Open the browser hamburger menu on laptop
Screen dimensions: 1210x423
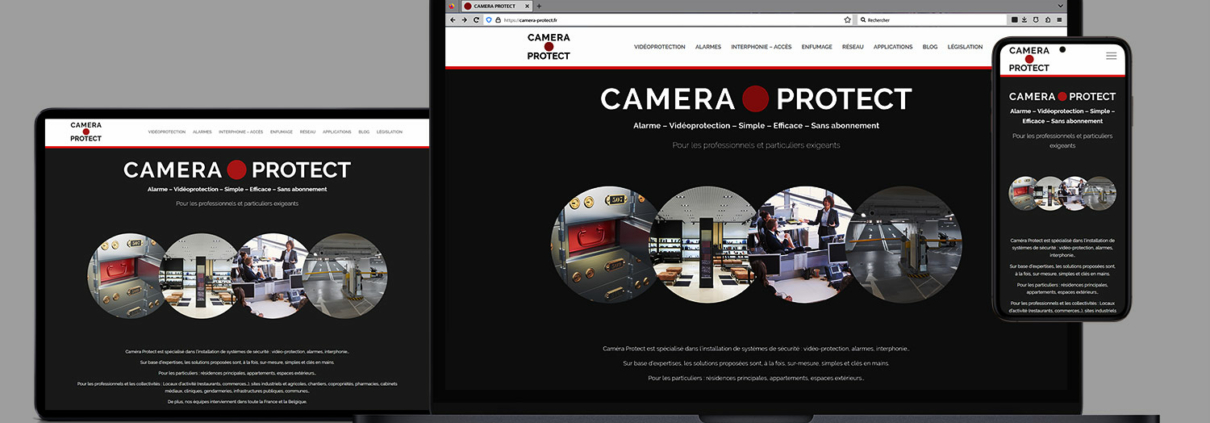click(1059, 19)
